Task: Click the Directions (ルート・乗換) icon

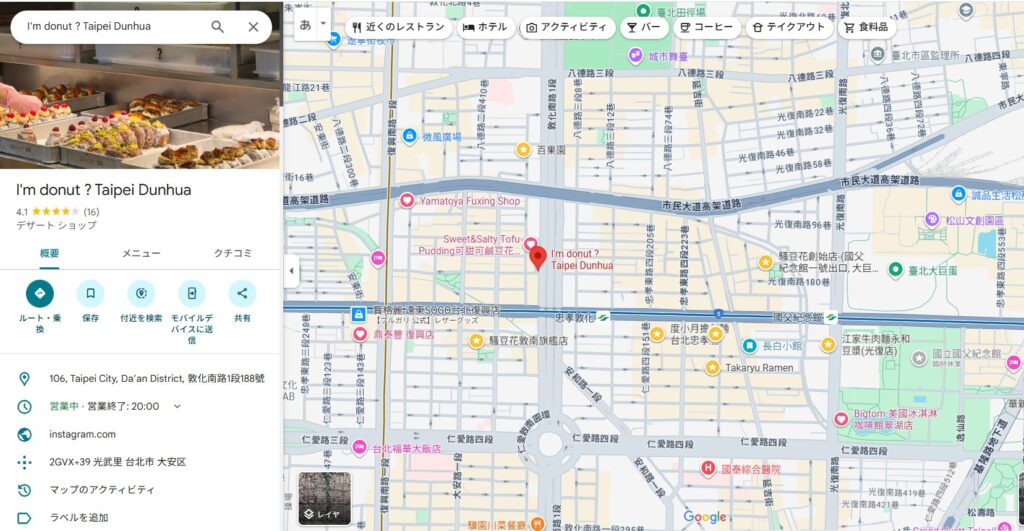Action: click(x=40, y=293)
